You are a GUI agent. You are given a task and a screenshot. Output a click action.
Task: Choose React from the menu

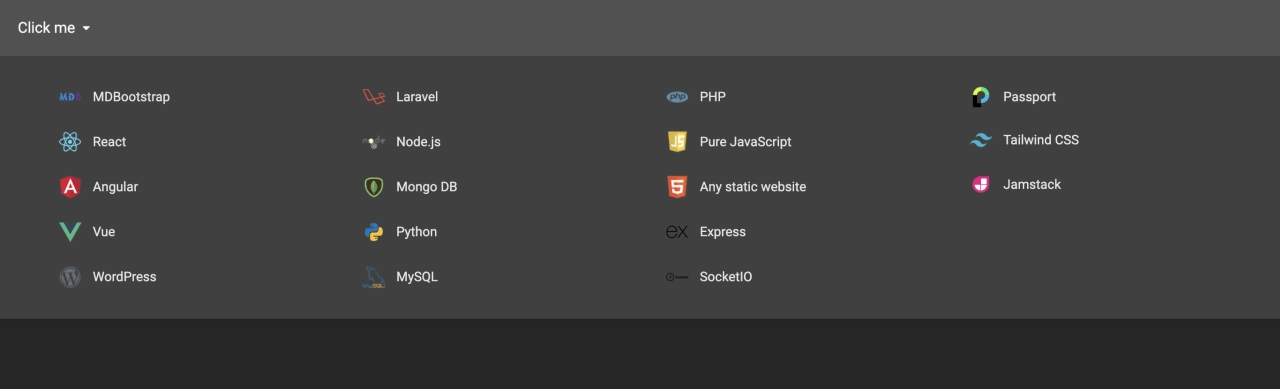(x=109, y=142)
